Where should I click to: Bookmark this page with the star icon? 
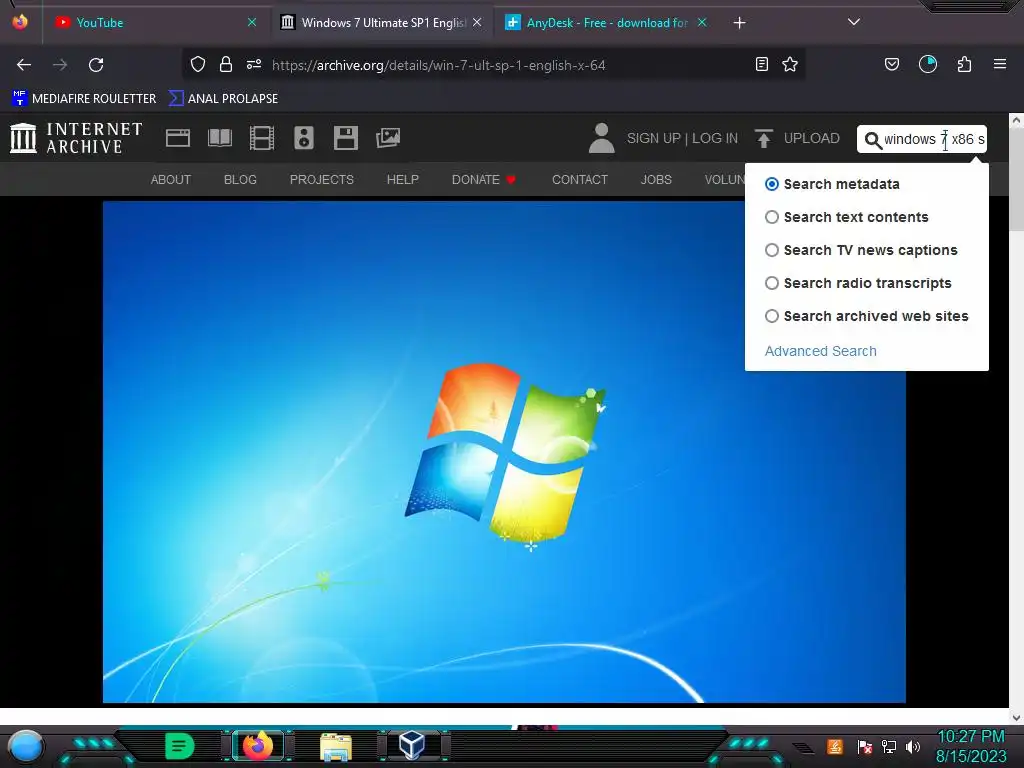(x=790, y=64)
